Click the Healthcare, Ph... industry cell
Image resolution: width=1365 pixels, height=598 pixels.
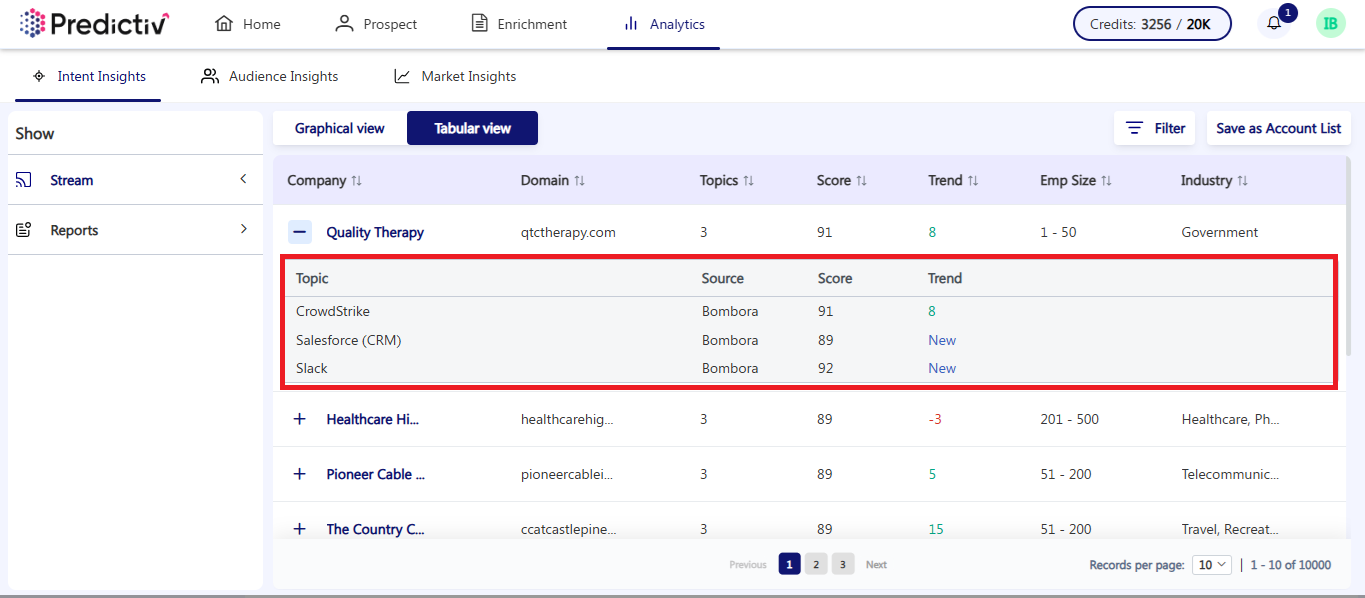(x=1230, y=419)
